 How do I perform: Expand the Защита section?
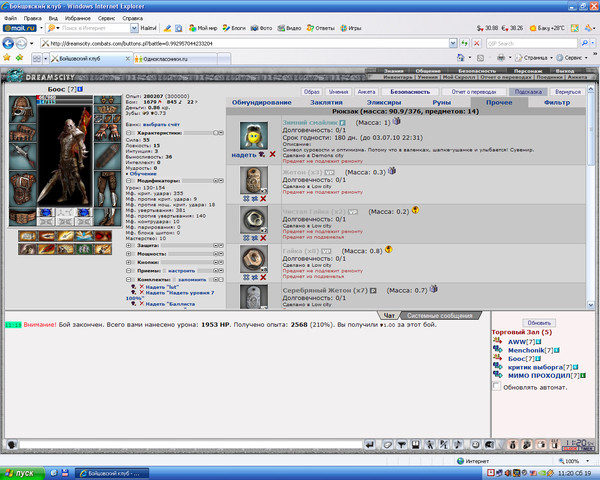coord(129,245)
